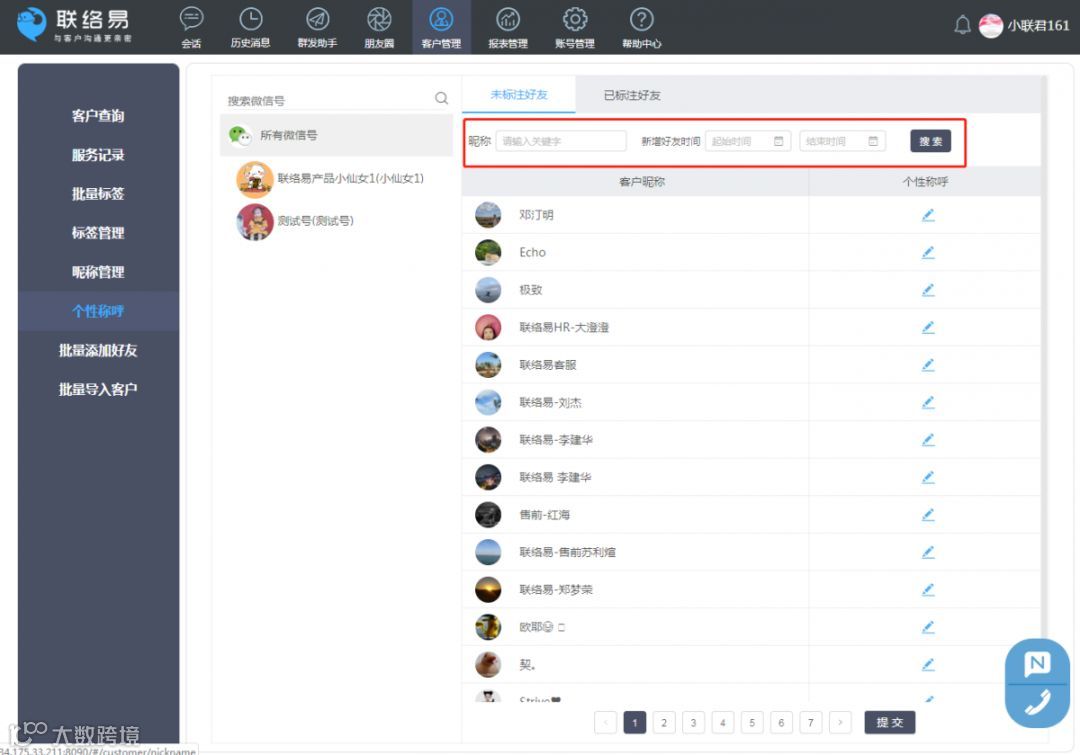Edit nickname for 契。
This screenshot has height=755, width=1080.
[x=928, y=665]
